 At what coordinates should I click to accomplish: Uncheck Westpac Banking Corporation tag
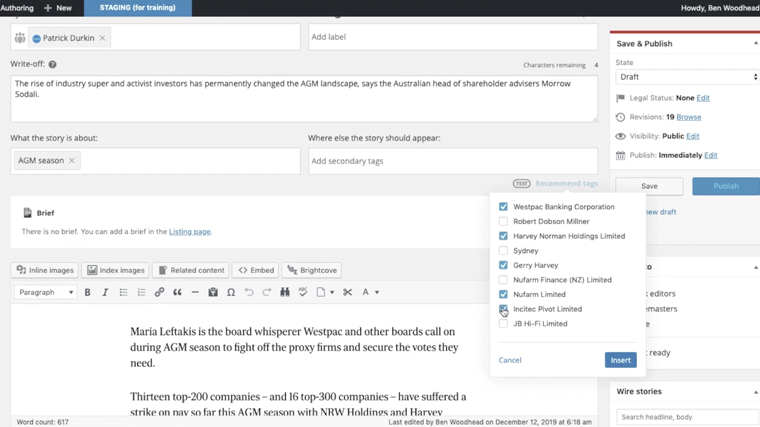pos(503,207)
